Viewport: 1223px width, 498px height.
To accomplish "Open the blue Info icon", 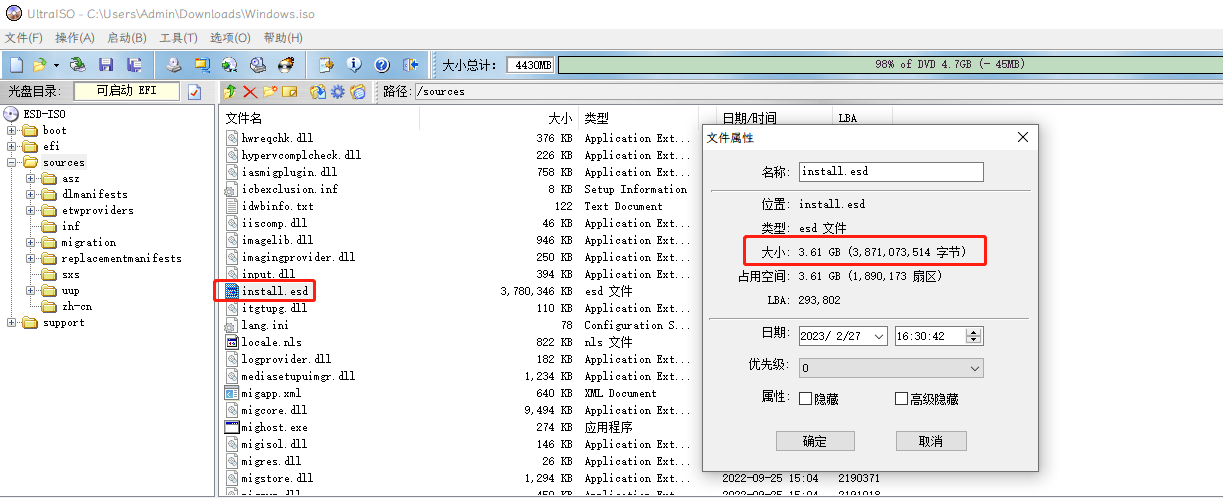I will click(354, 65).
